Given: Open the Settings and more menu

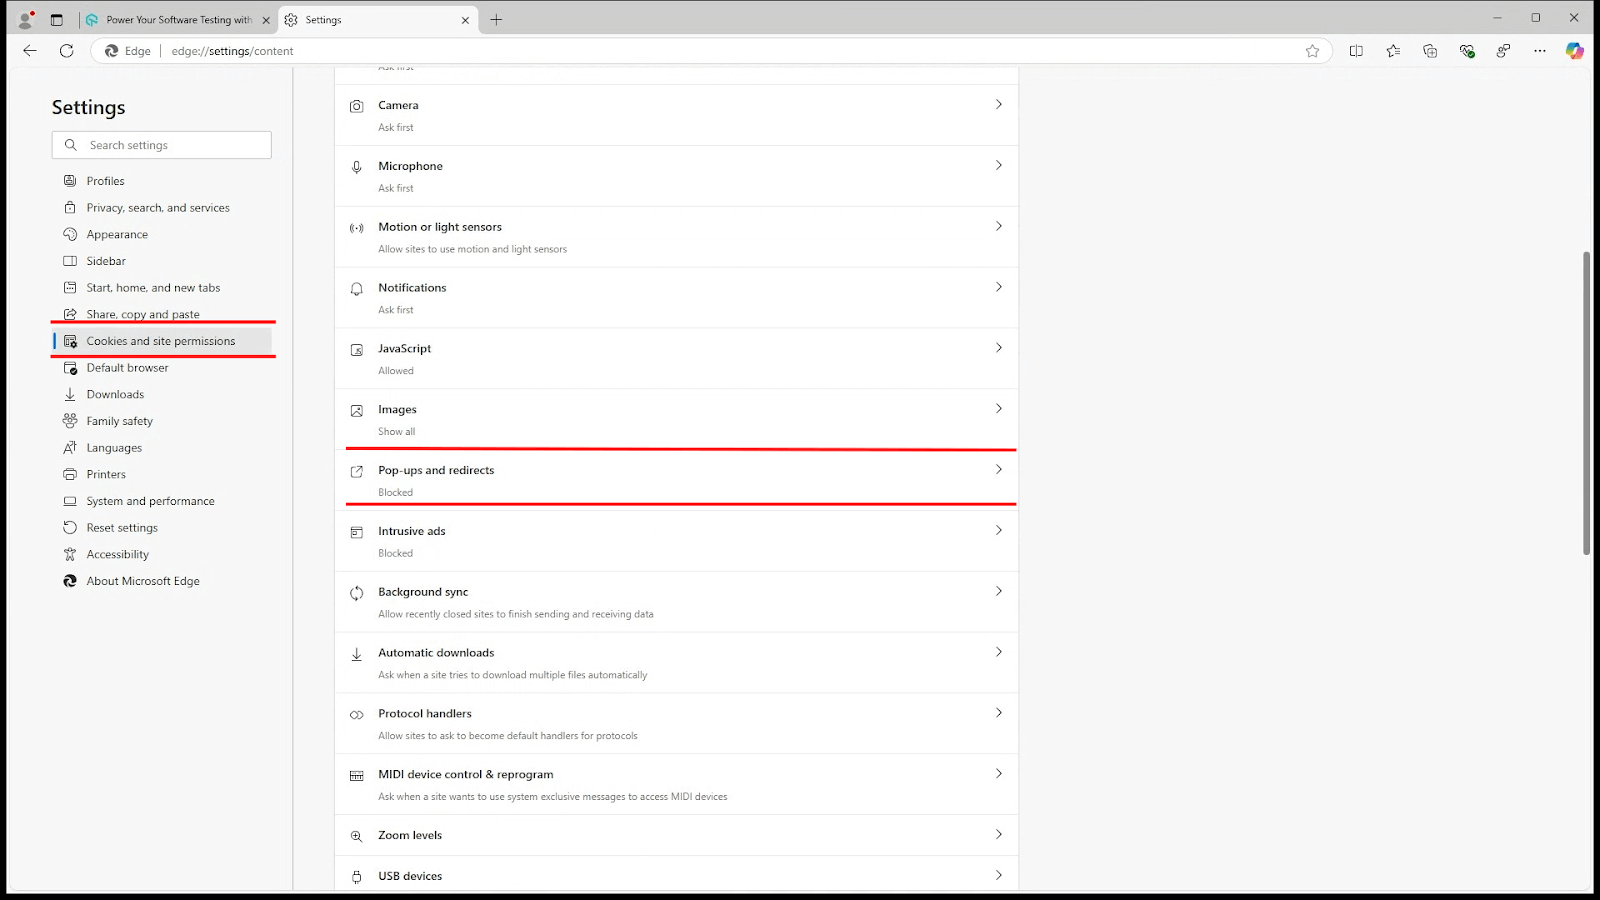Looking at the screenshot, I should (x=1539, y=51).
